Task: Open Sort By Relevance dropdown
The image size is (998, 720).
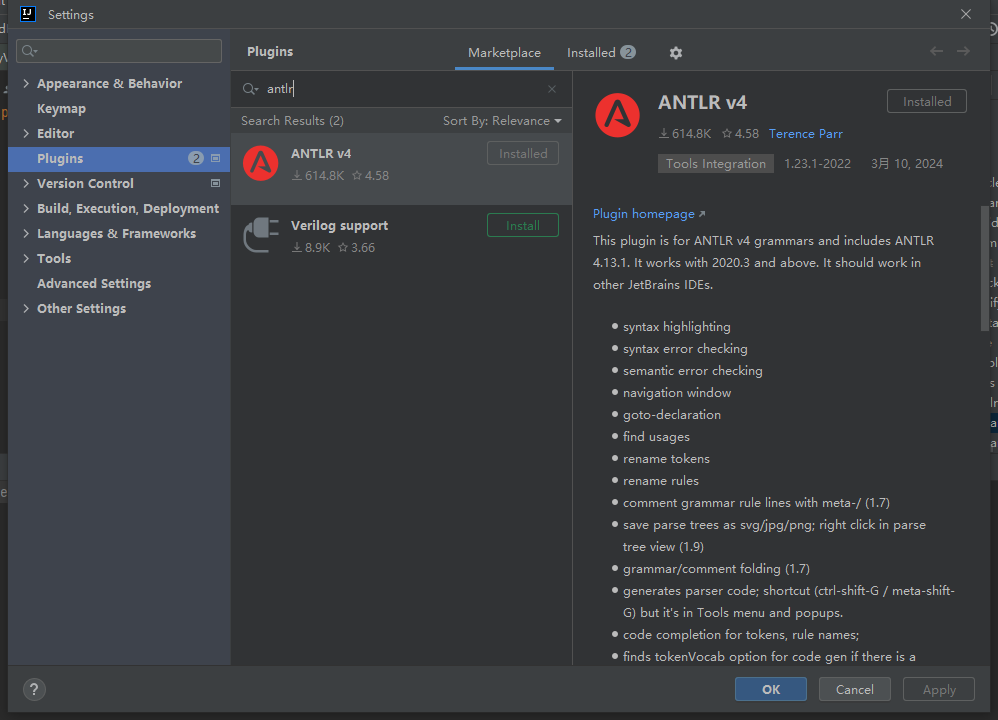Action: (502, 121)
